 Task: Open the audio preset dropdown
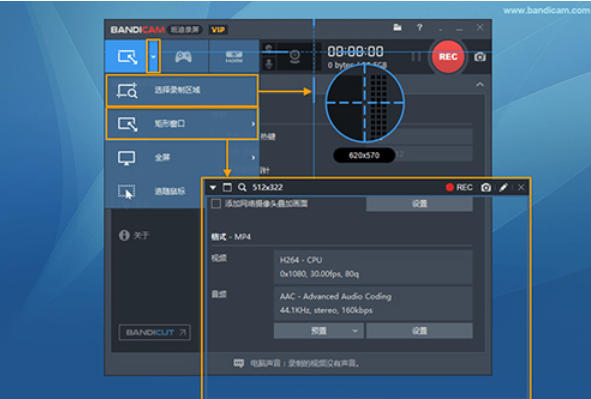click(319, 331)
